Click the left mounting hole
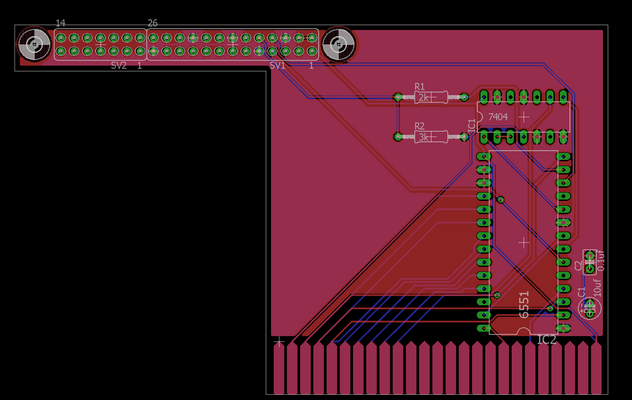The image size is (632, 400). coord(34,45)
